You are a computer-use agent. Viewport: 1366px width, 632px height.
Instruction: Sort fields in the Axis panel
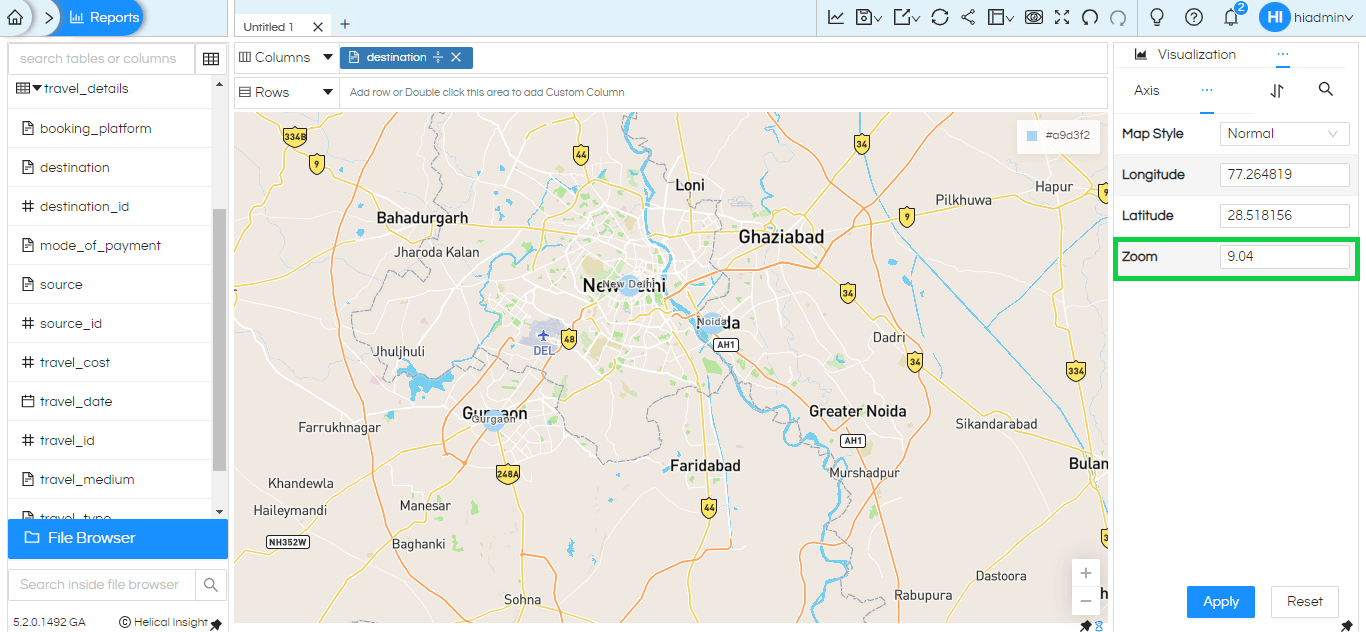(x=1277, y=90)
